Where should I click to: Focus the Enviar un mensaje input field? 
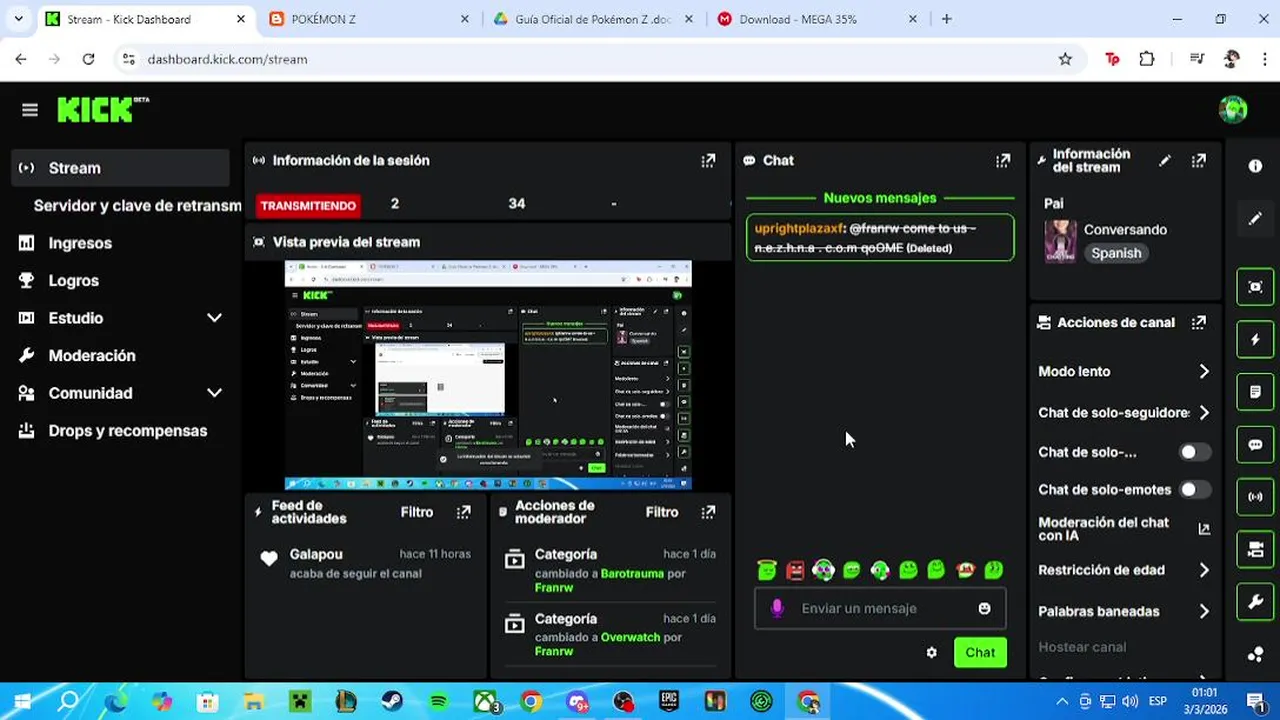(880, 608)
